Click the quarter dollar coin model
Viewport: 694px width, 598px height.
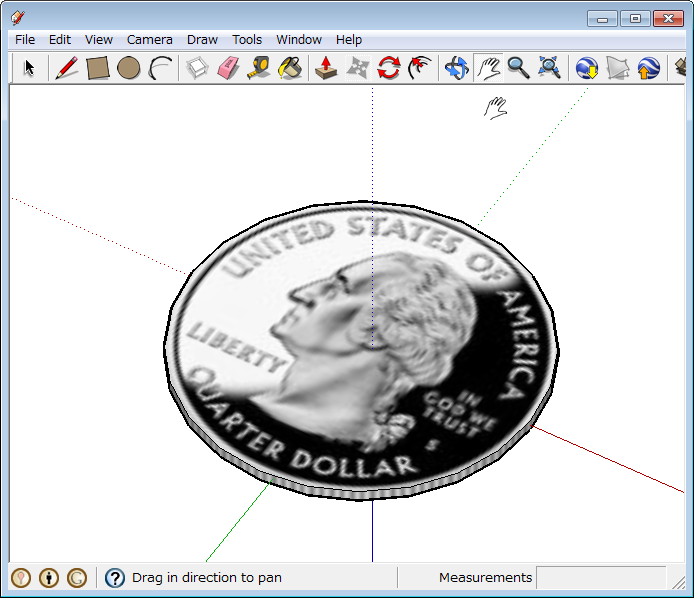point(362,351)
